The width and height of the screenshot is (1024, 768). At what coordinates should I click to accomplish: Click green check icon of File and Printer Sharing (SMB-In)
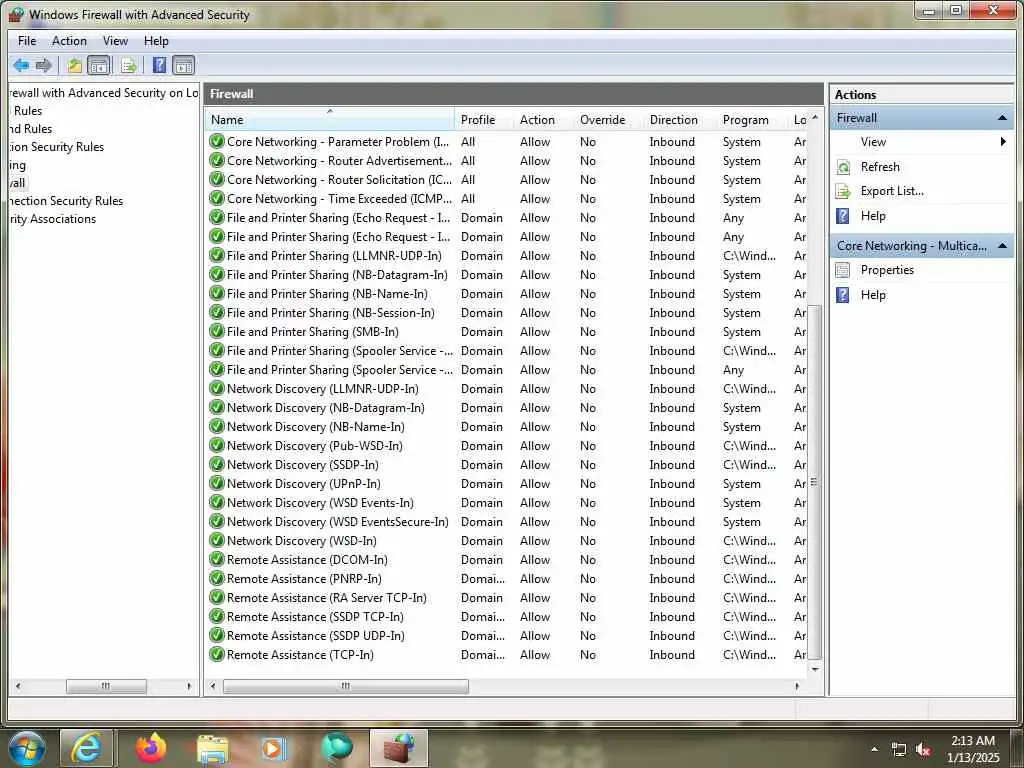(217, 332)
